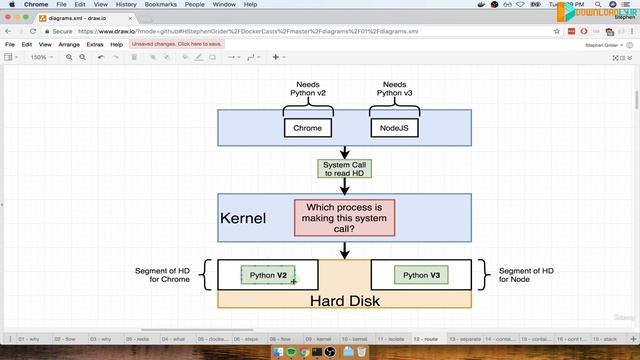Open the insert plus dropdown
Viewport: 640px width, 360px height.
pos(278,58)
